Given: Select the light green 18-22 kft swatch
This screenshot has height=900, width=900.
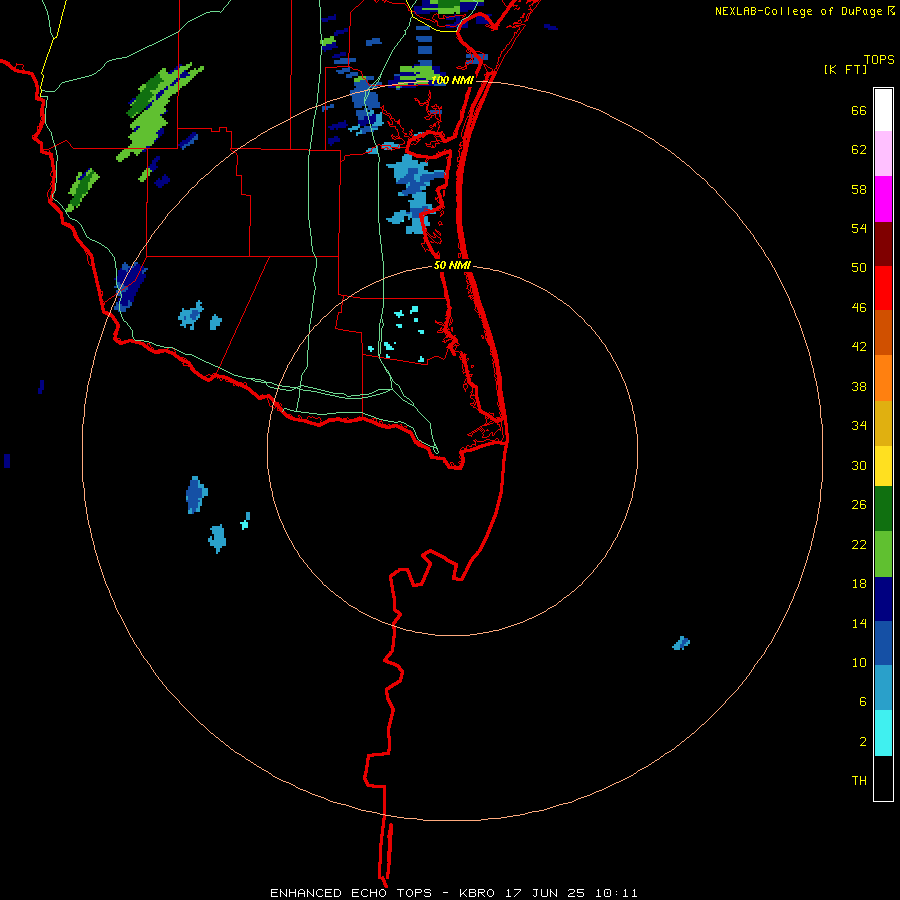Looking at the screenshot, I should point(883,554).
